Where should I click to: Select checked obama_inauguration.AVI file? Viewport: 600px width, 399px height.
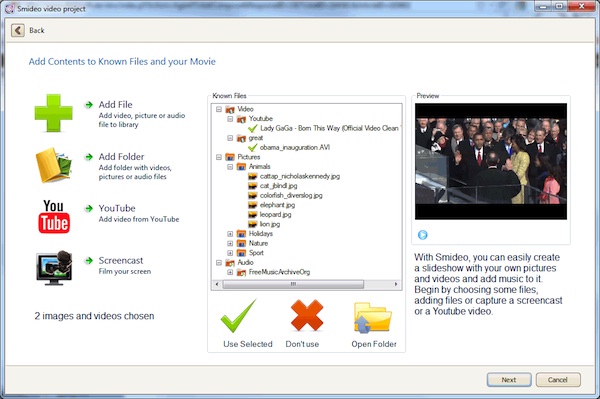click(295, 147)
